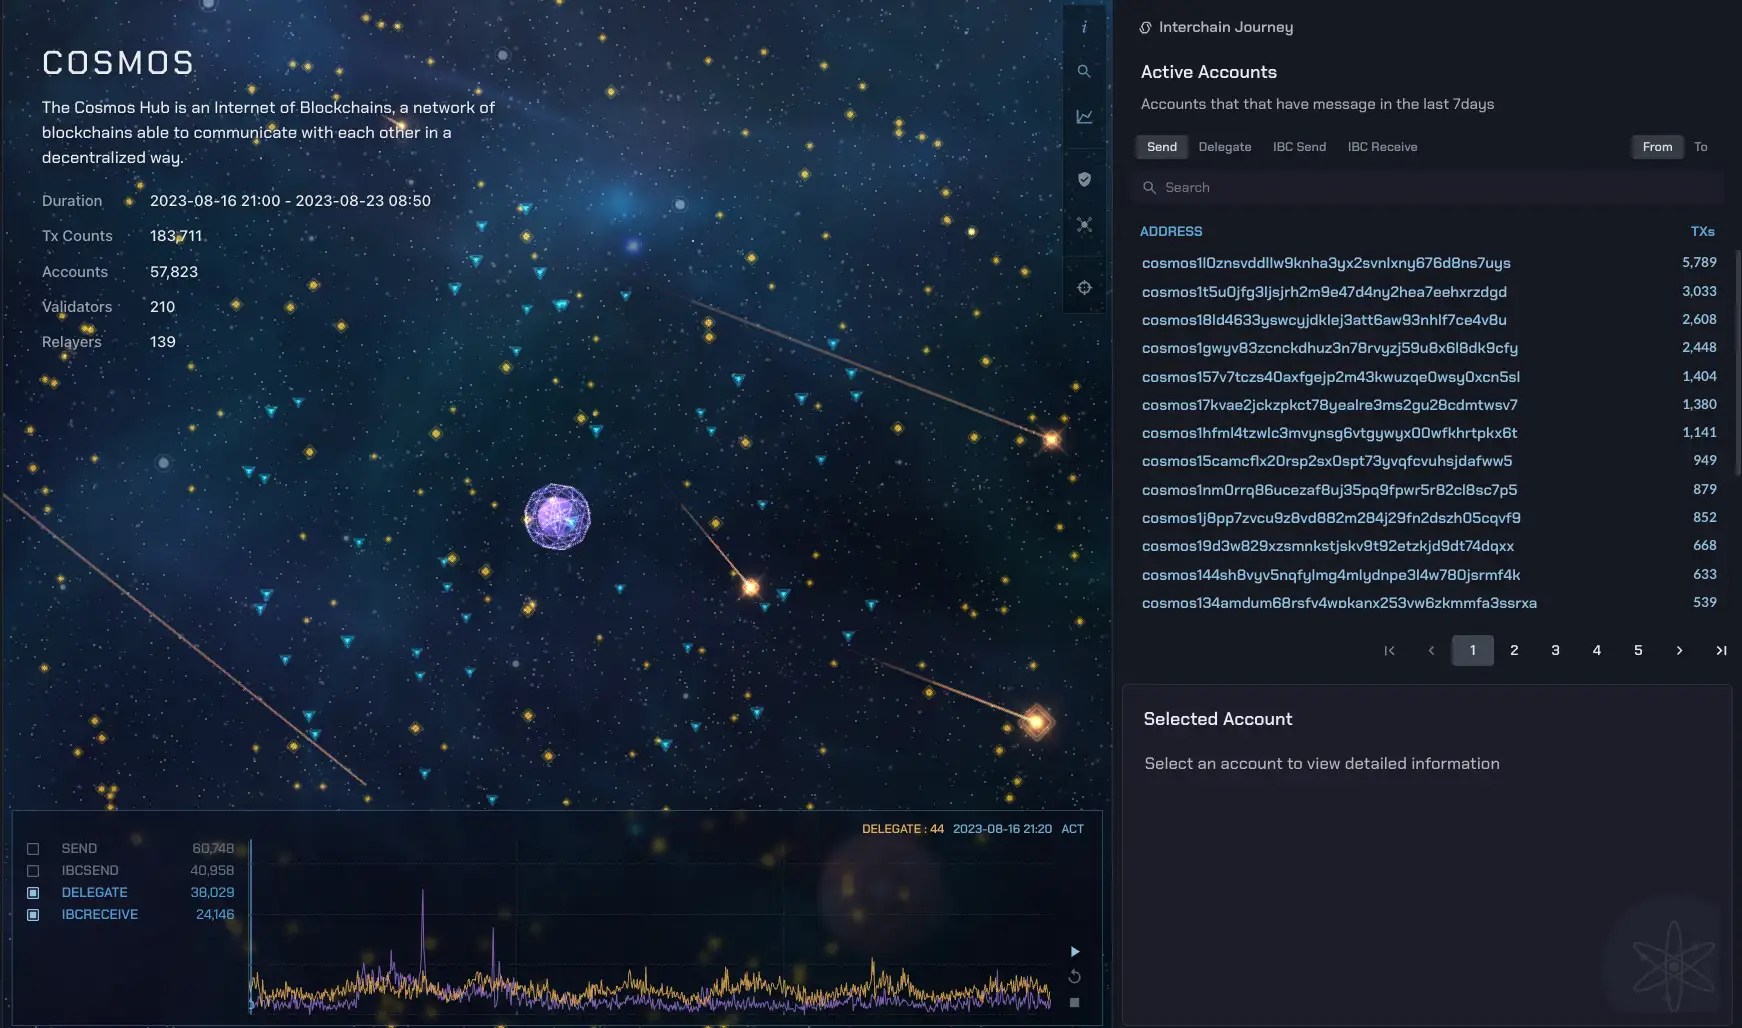
Task: Uncheck the IBCRECEIVE series checkbox
Action: click(x=33, y=915)
